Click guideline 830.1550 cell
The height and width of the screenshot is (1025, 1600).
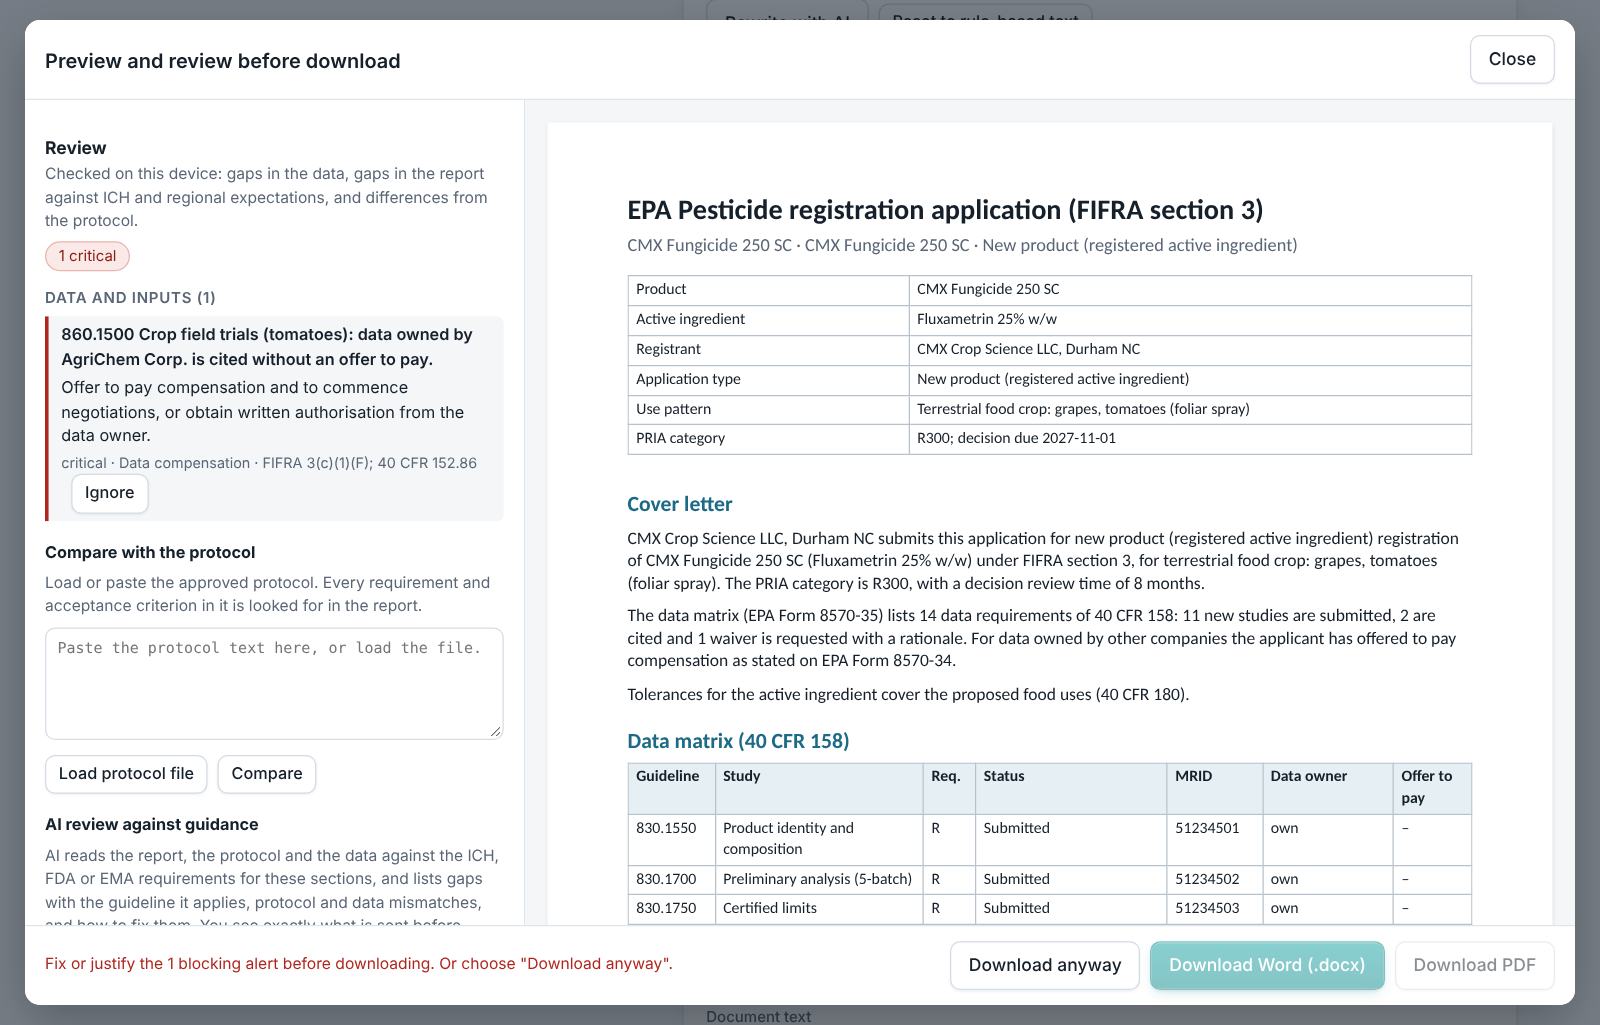click(x=671, y=839)
